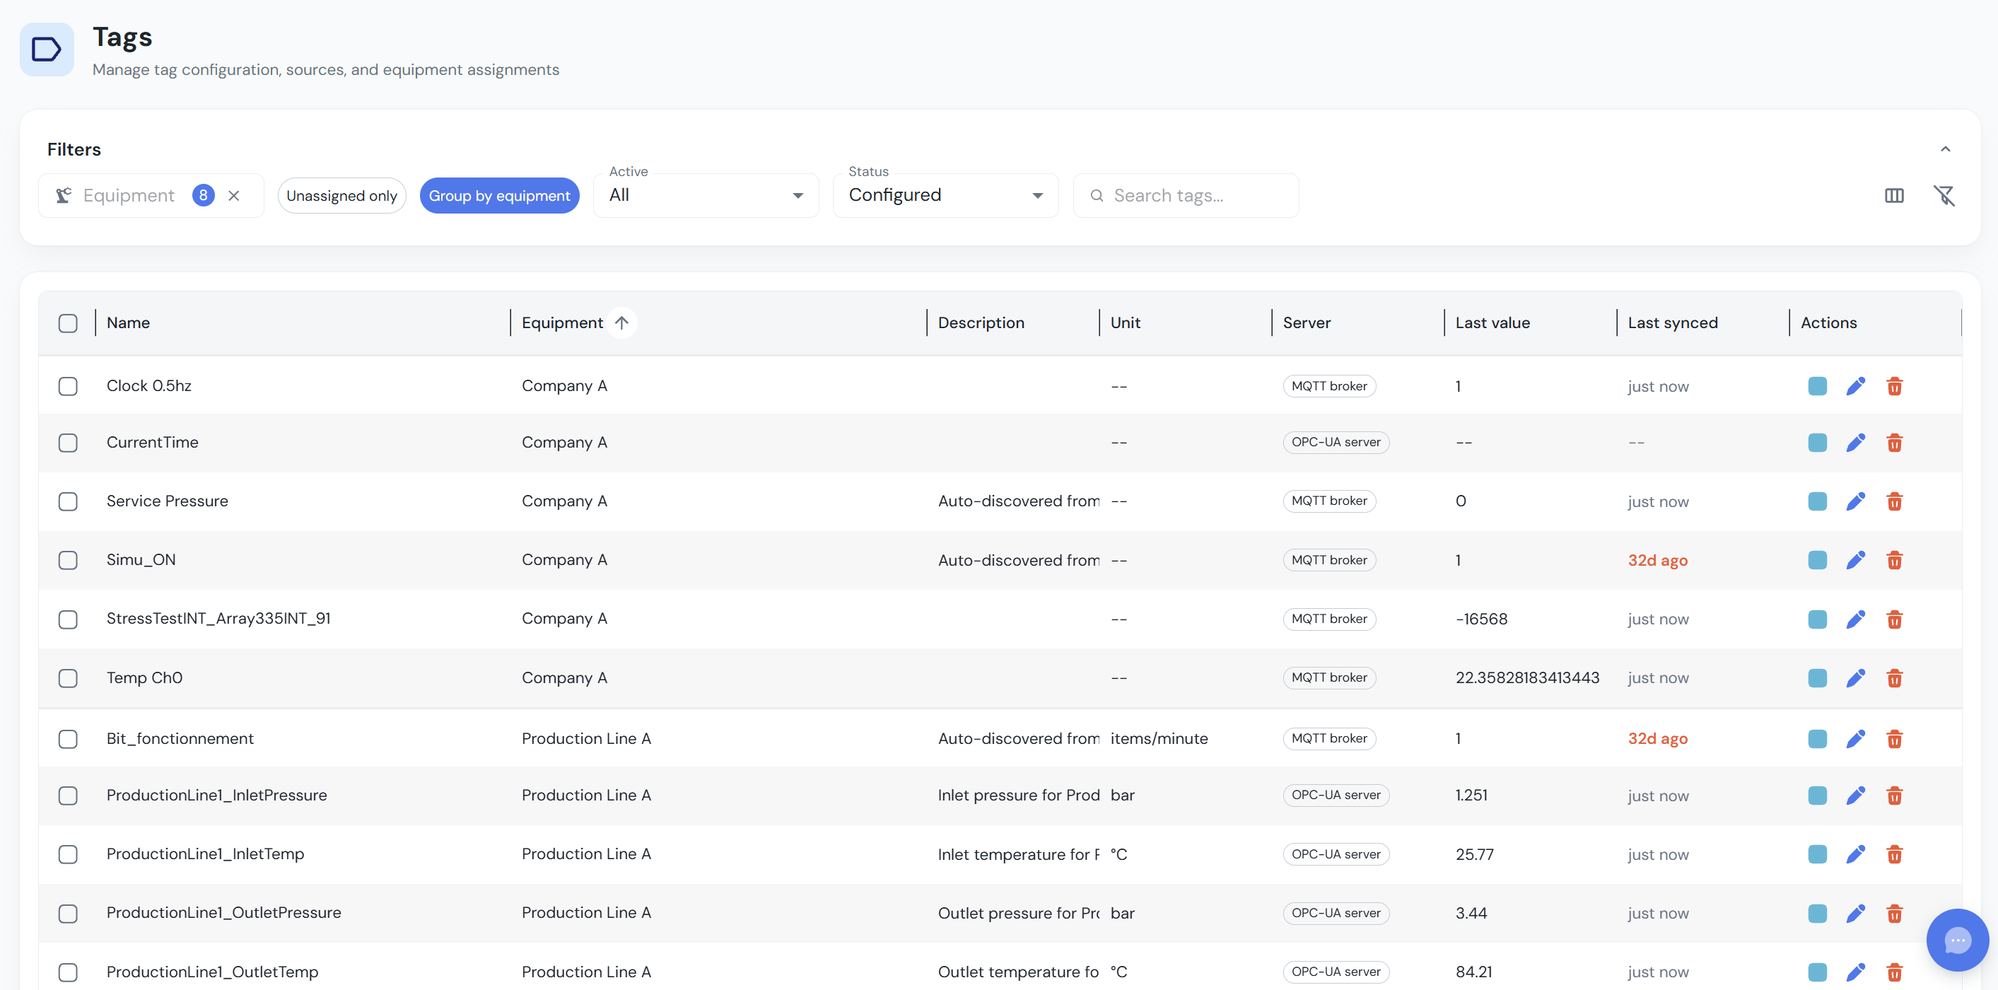Viewport: 1998px width, 990px height.
Task: Edit the ProductionLine1_InletPressure tag
Action: pyautogui.click(x=1856, y=796)
